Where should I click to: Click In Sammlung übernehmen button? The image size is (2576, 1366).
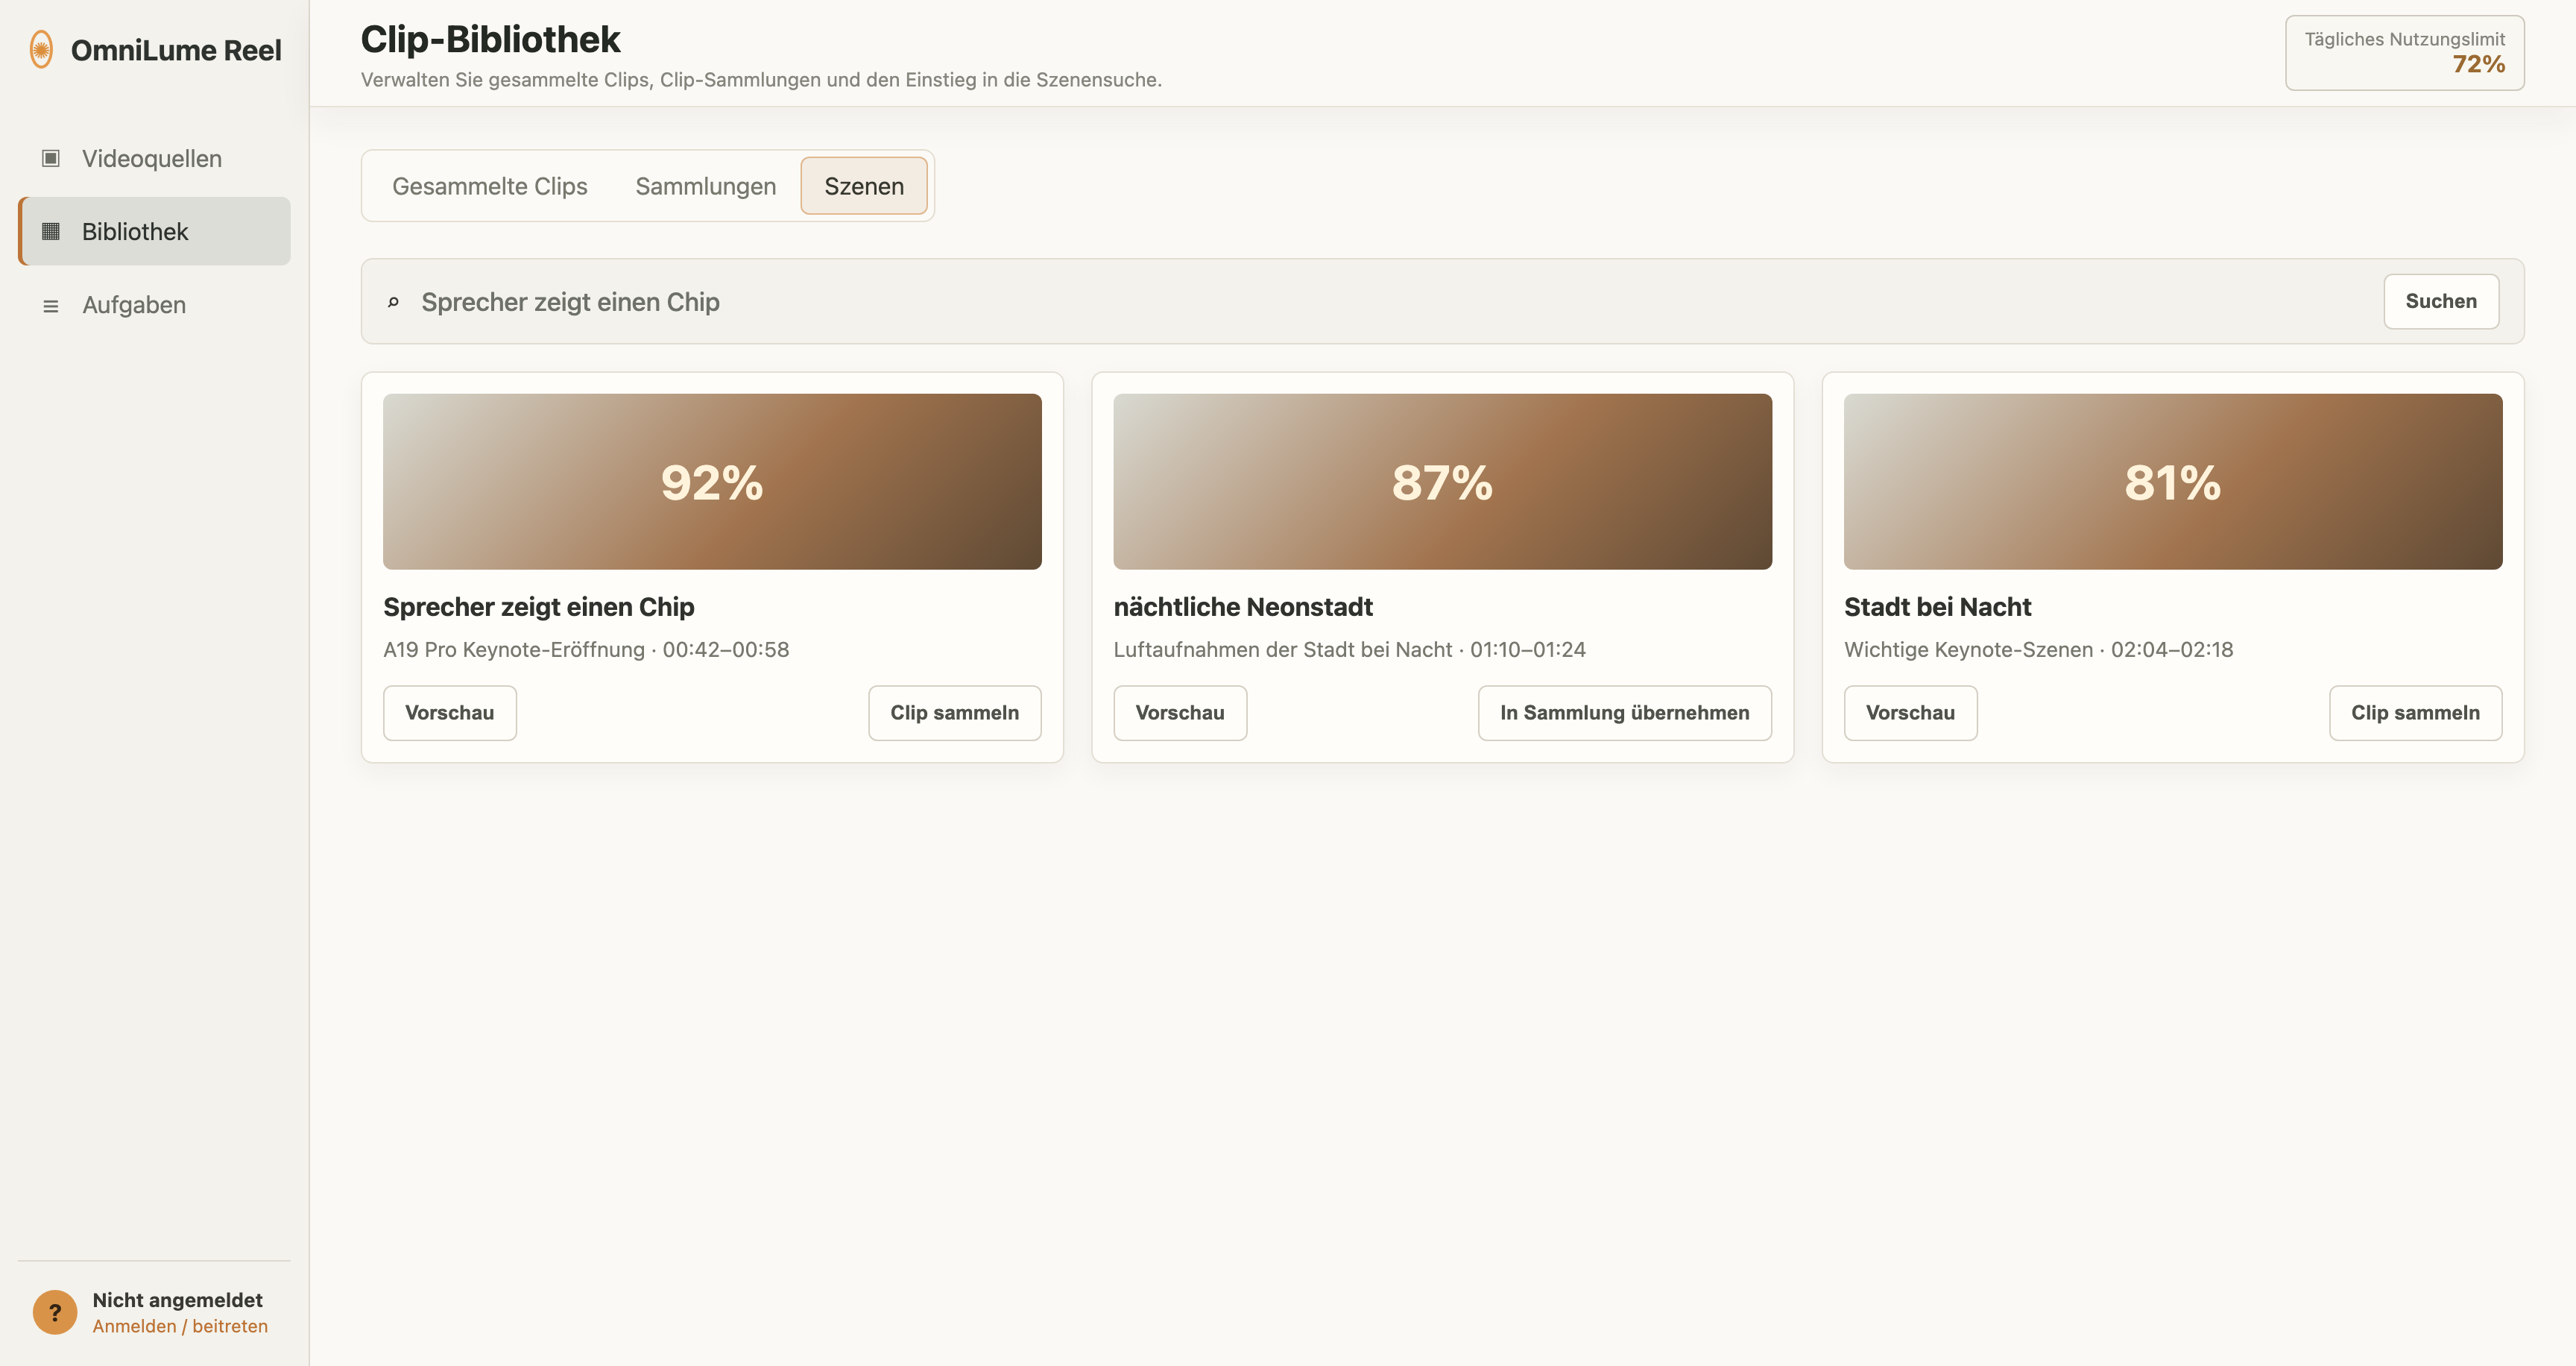point(1625,713)
